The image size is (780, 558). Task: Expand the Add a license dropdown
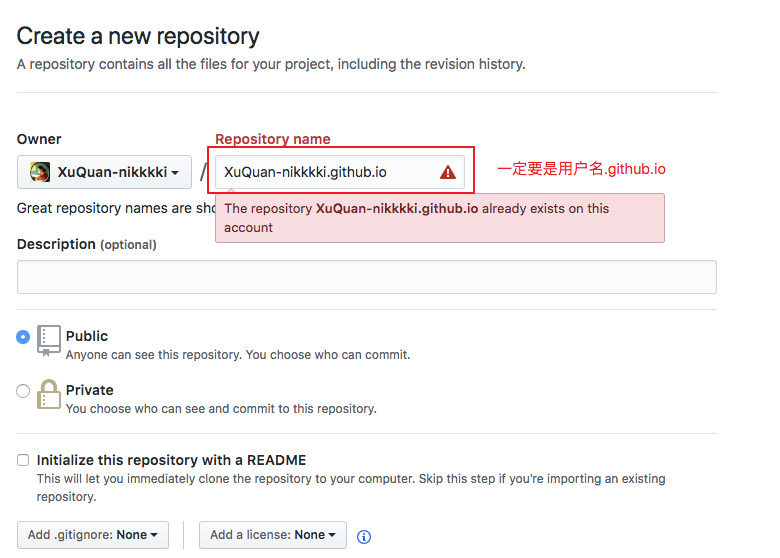tap(272, 535)
